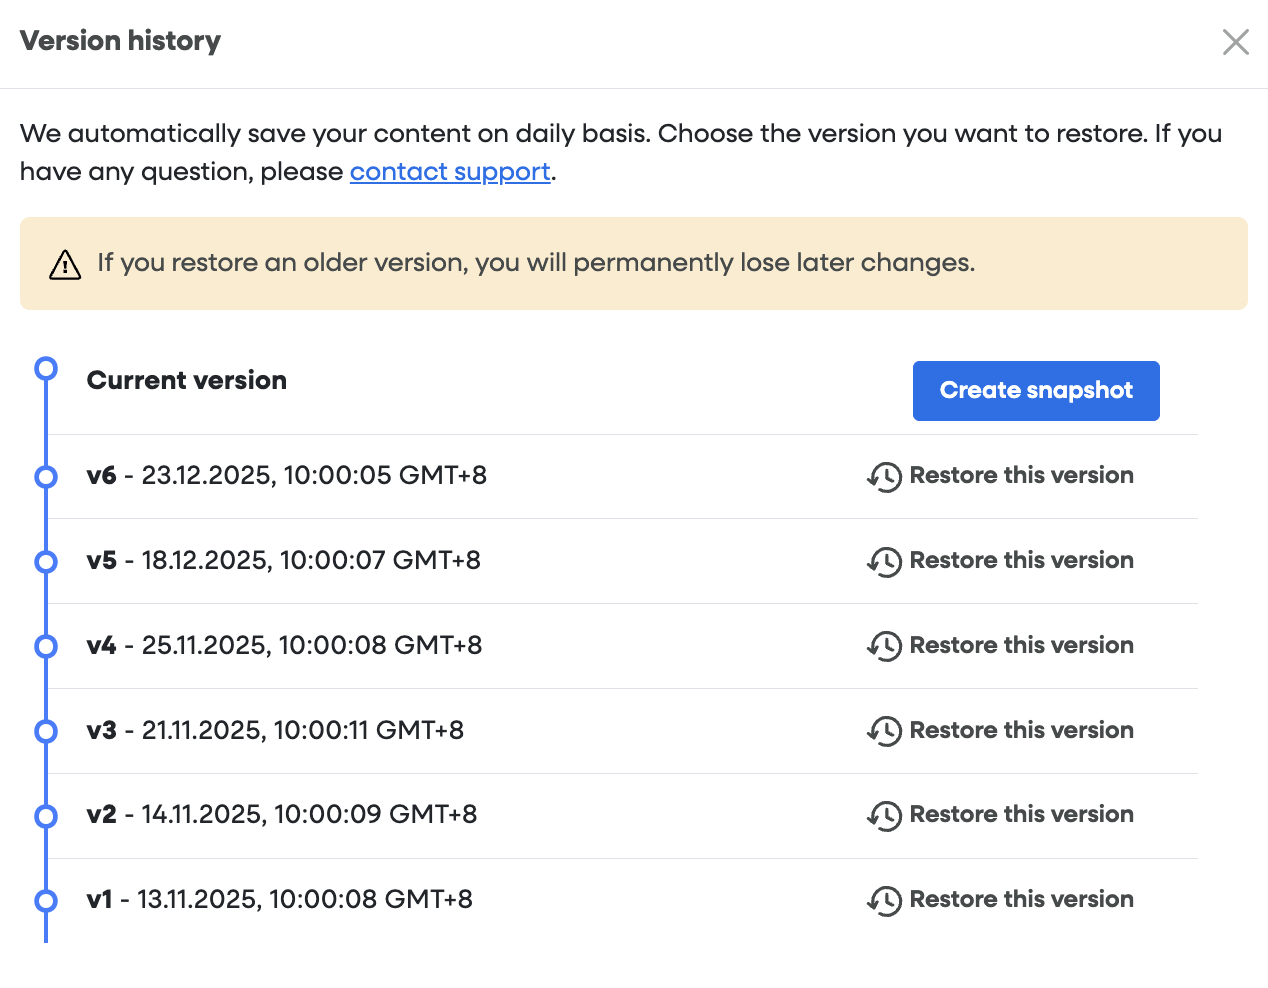Click the restore clock icon for v3
1268x988 pixels.
(x=884, y=732)
